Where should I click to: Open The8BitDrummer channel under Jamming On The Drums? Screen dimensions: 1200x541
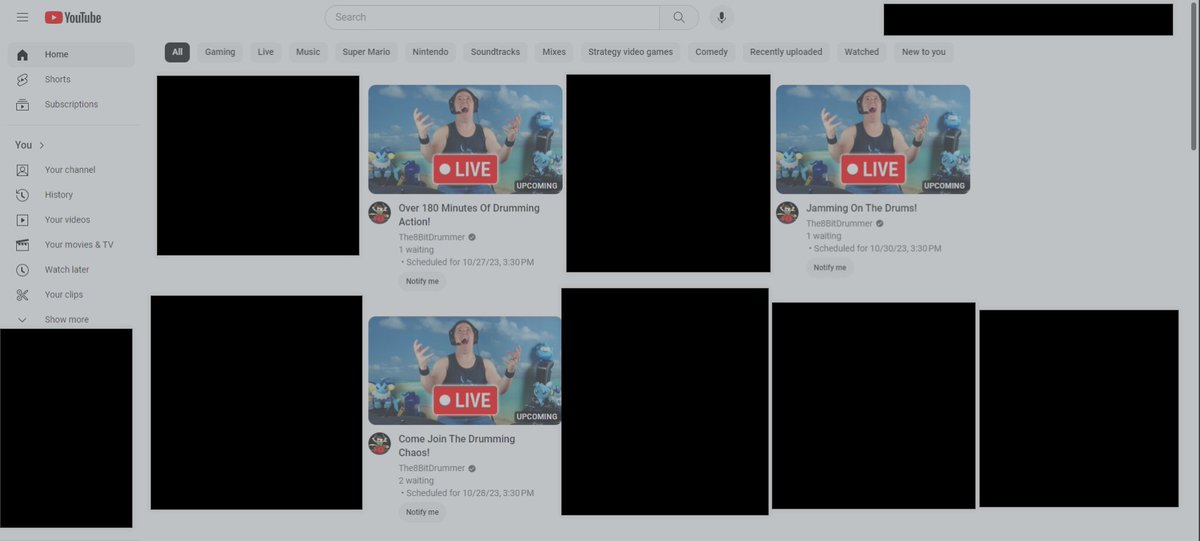[x=839, y=223]
